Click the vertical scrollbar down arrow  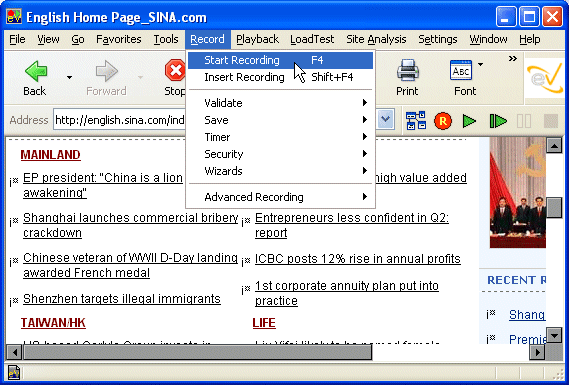(554, 335)
